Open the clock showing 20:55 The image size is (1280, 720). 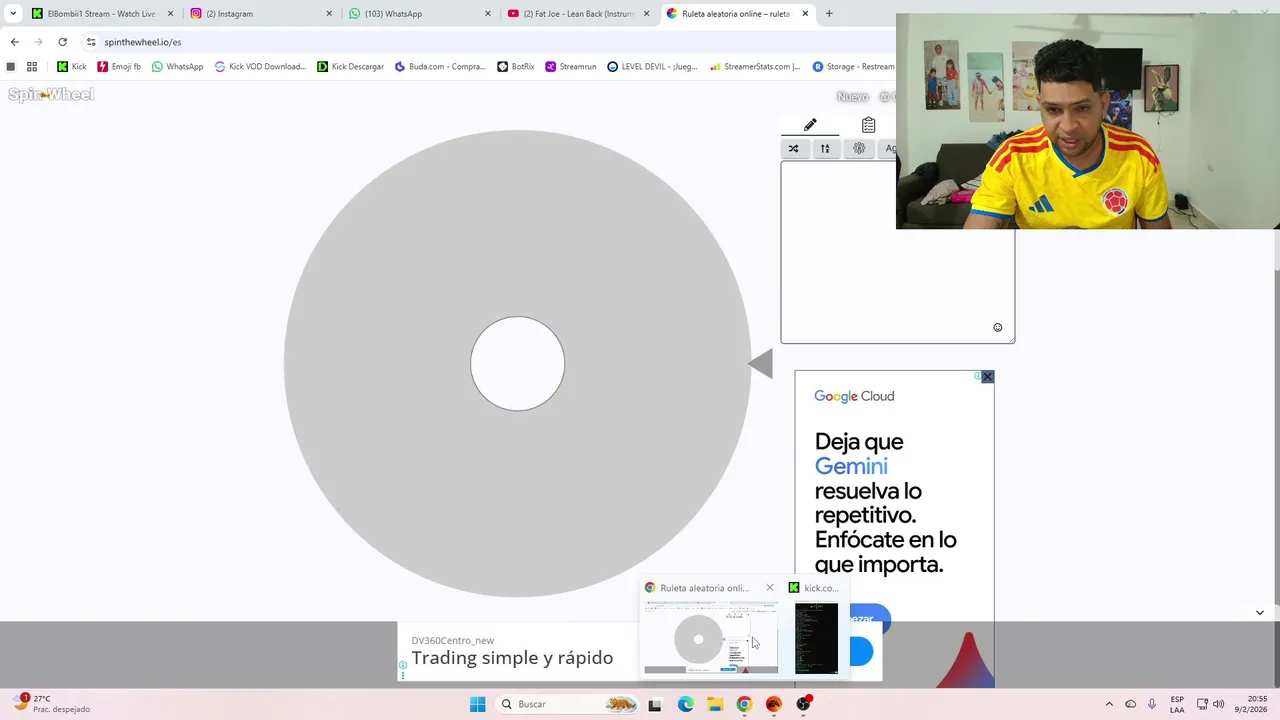point(1250,704)
